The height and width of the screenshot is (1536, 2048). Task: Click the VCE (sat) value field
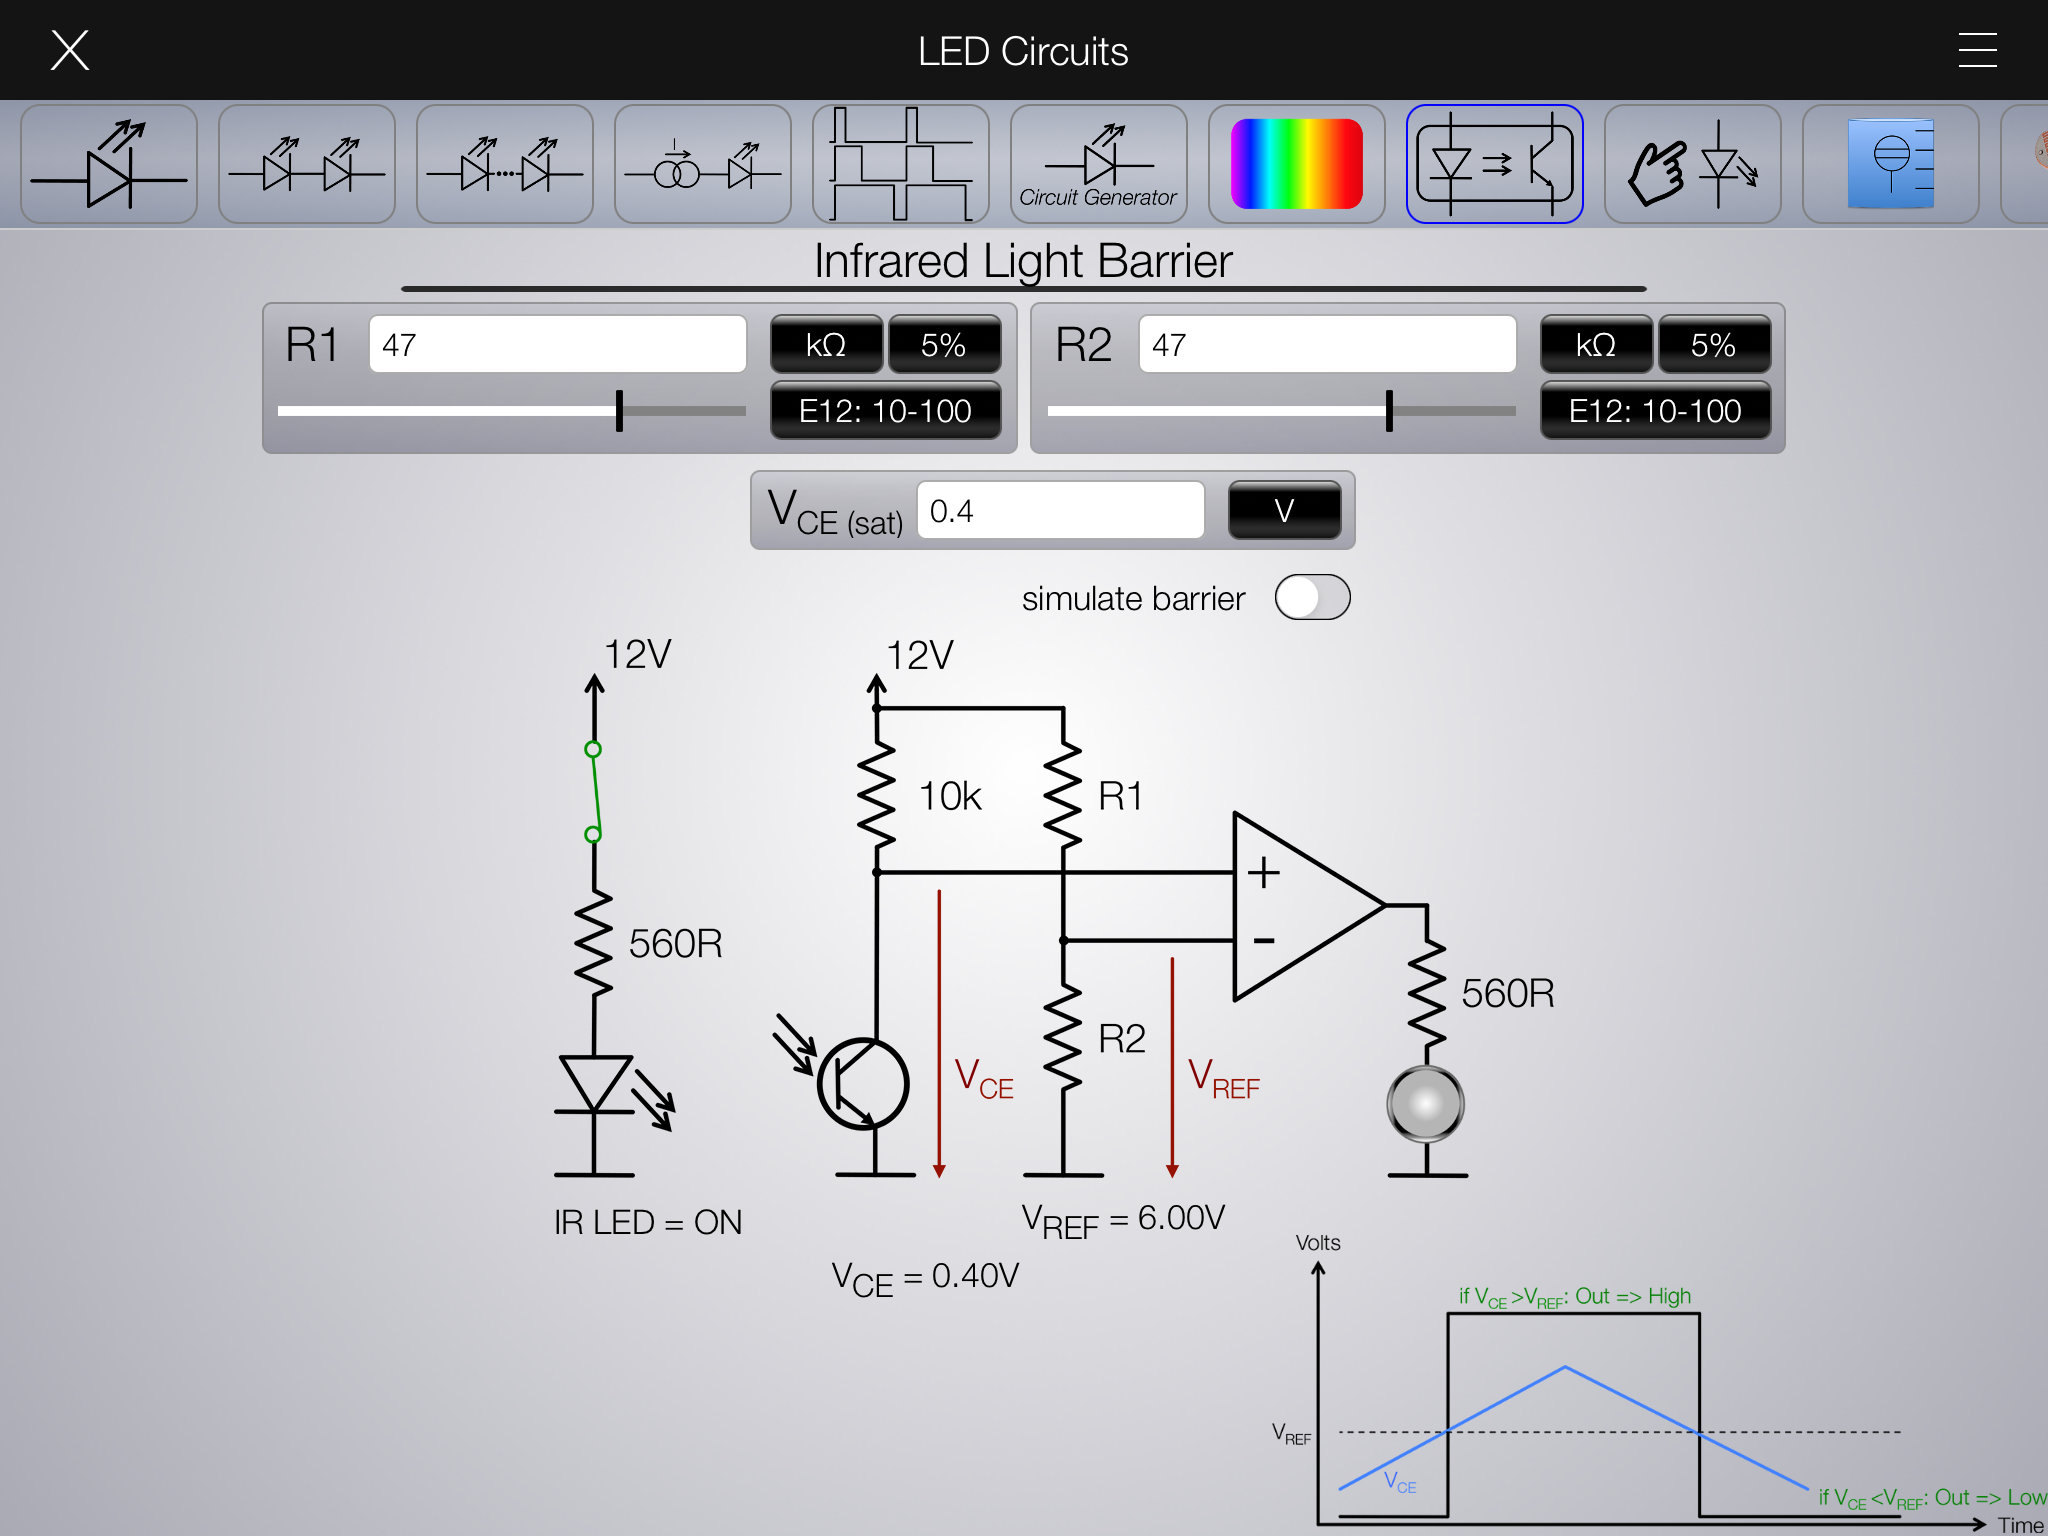[x=1060, y=511]
